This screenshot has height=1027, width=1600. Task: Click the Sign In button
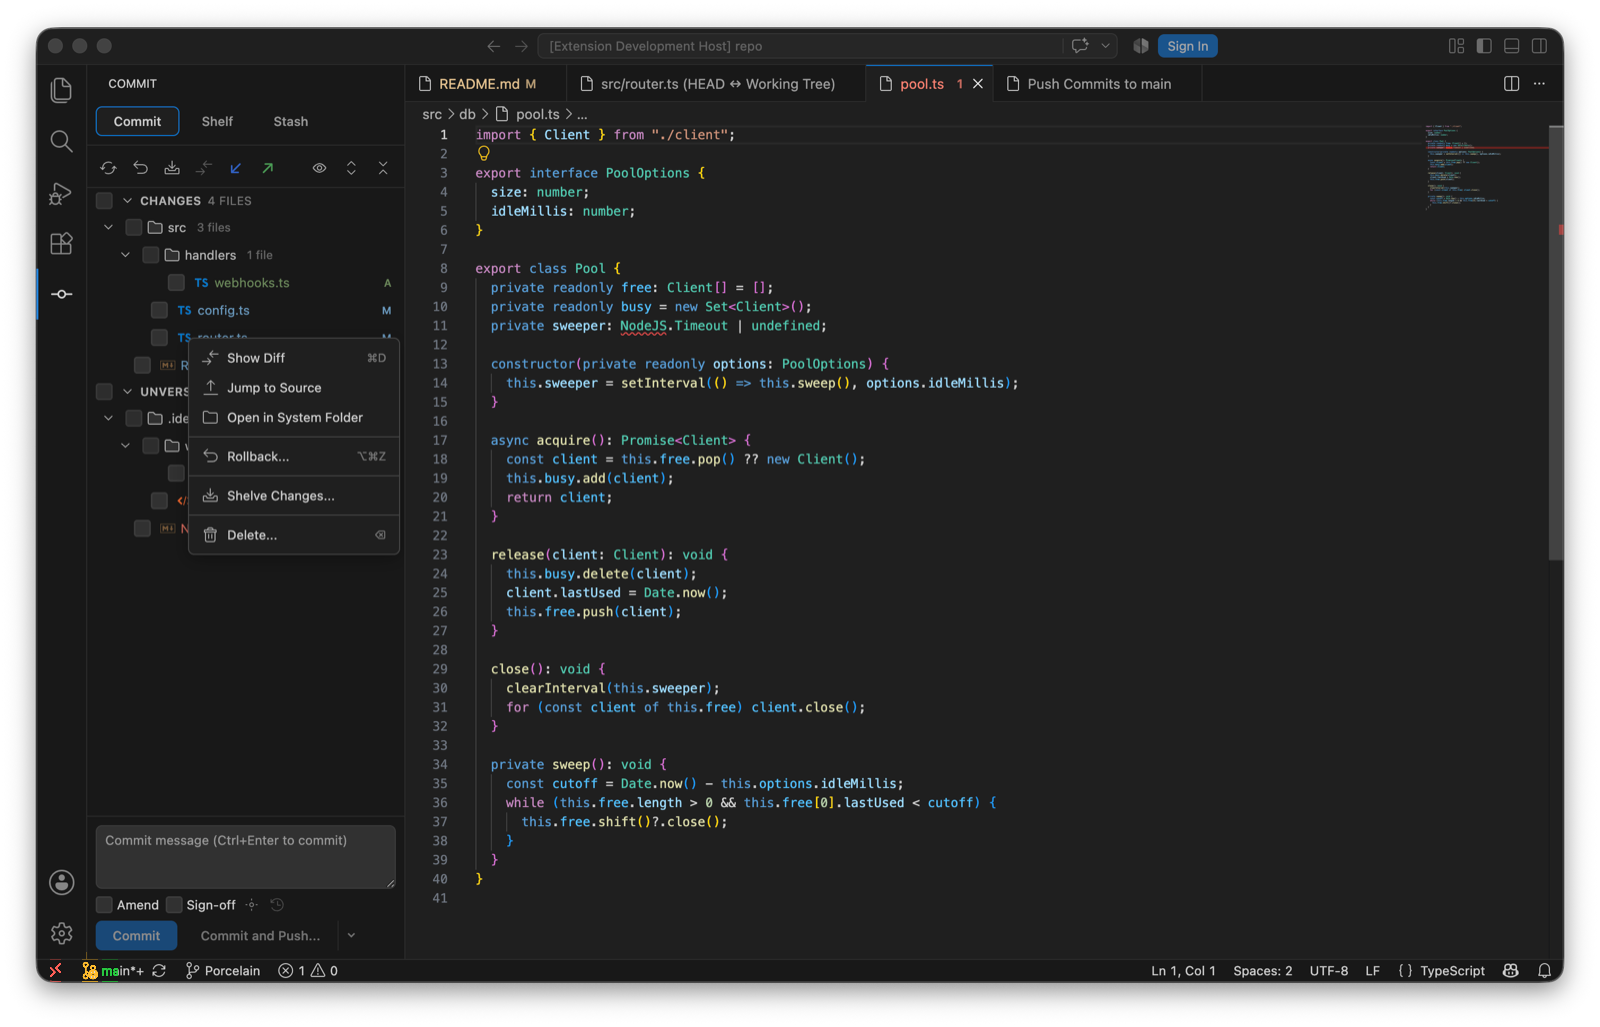tap(1187, 46)
